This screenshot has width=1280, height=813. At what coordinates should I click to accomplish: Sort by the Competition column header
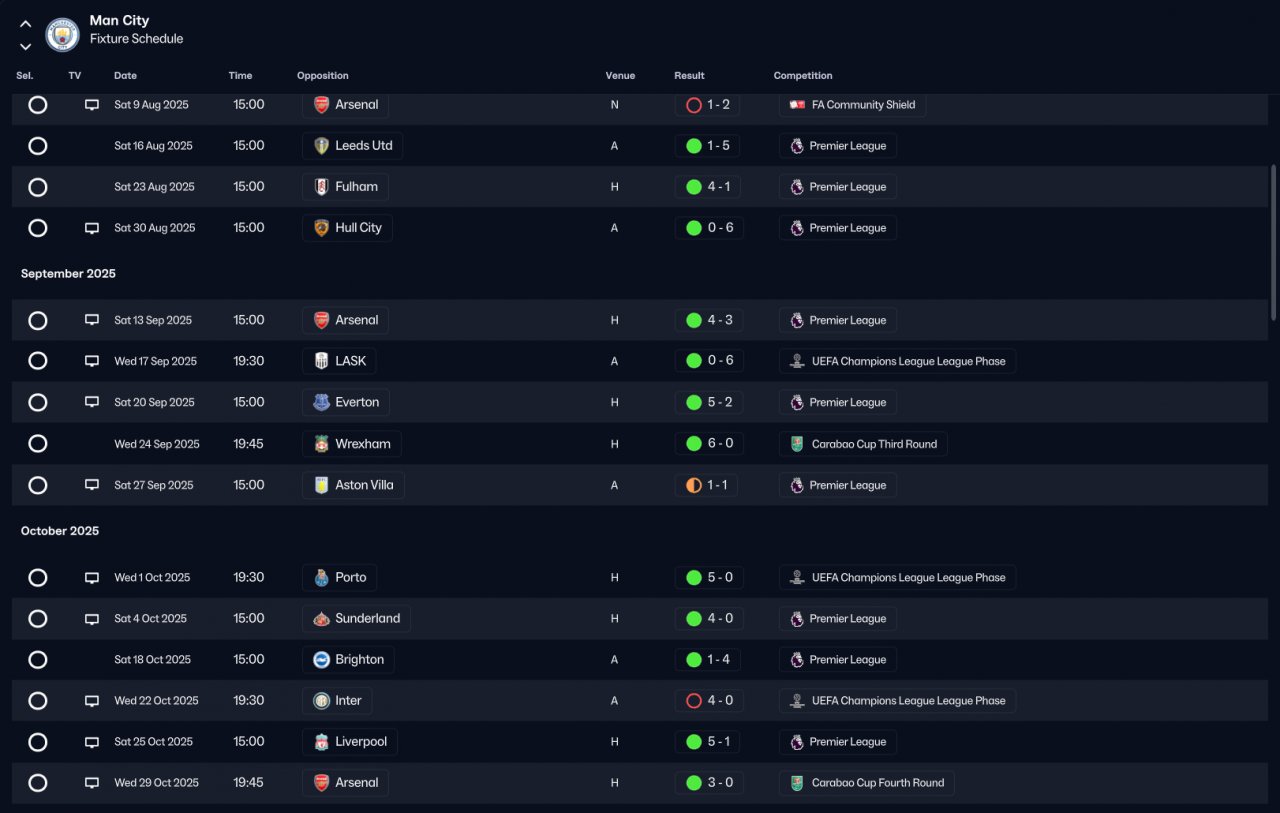[x=803, y=76]
